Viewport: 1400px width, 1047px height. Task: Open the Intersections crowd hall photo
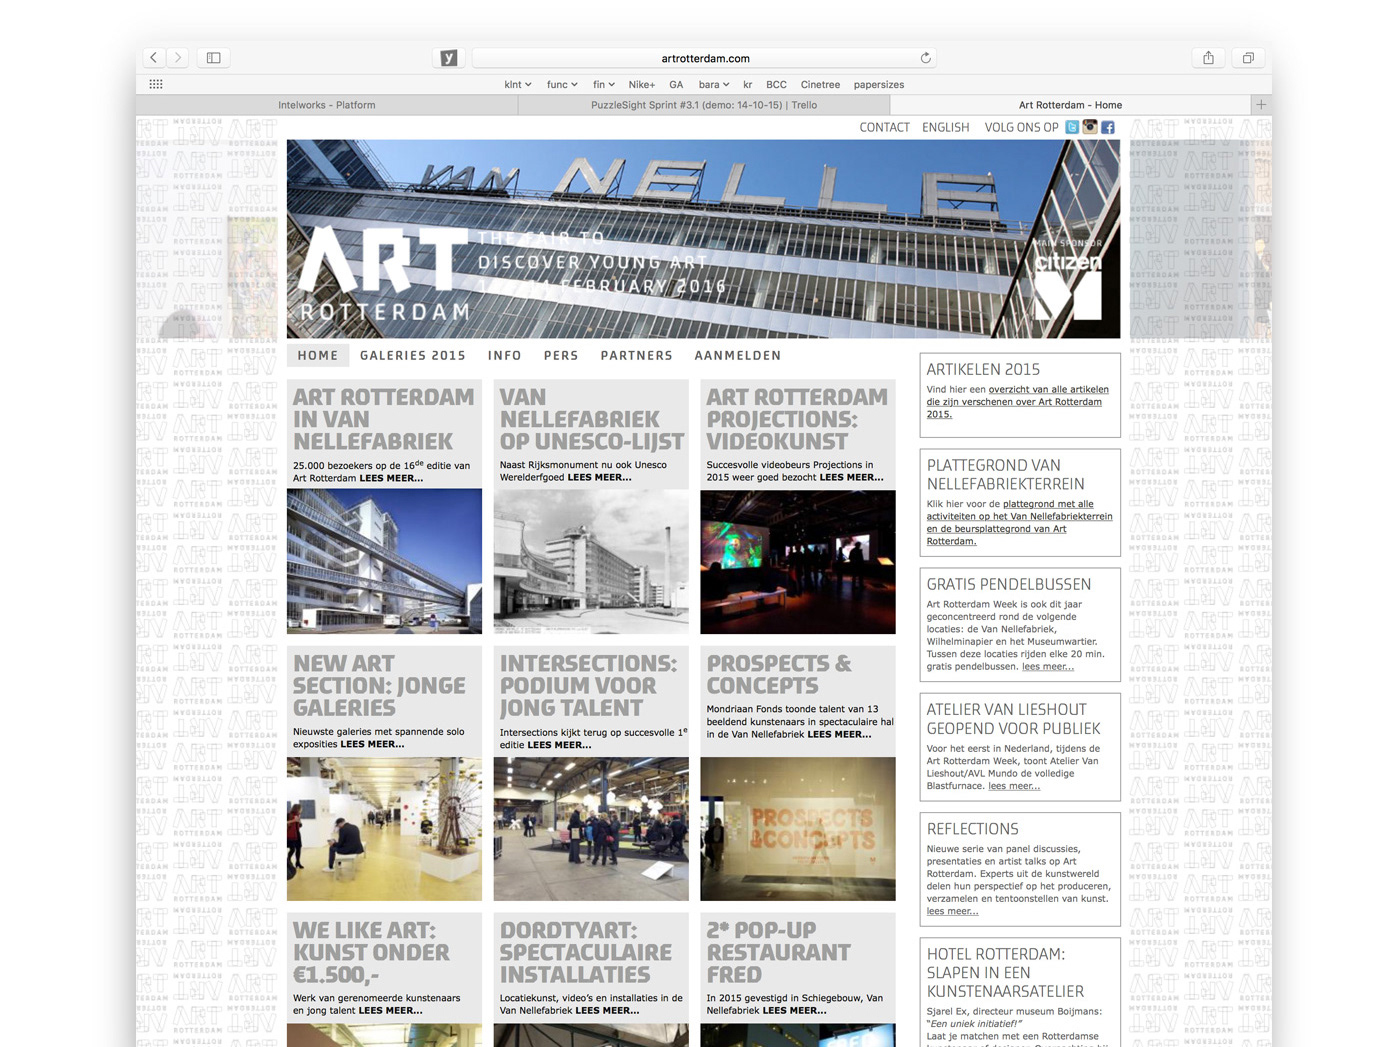point(591,829)
